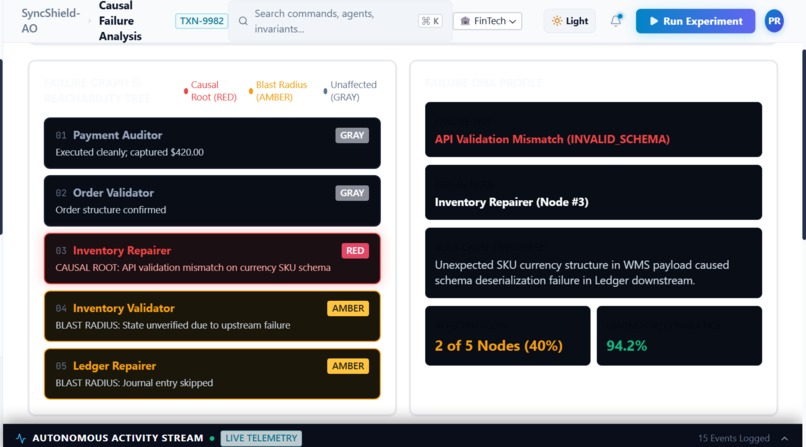Click the bank icon in FinTech selector

point(465,21)
